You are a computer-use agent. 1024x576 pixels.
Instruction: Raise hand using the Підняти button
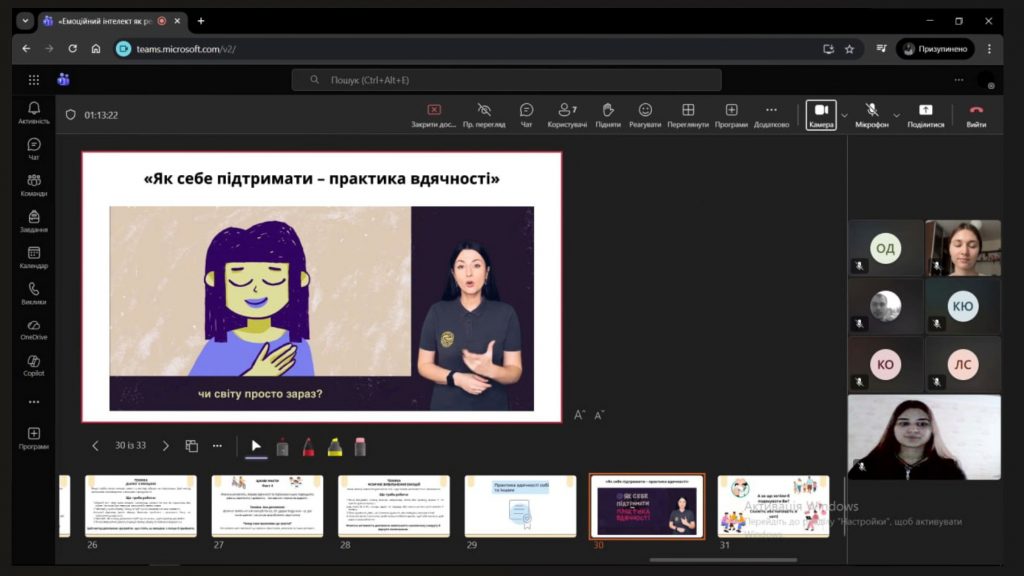pyautogui.click(x=607, y=114)
